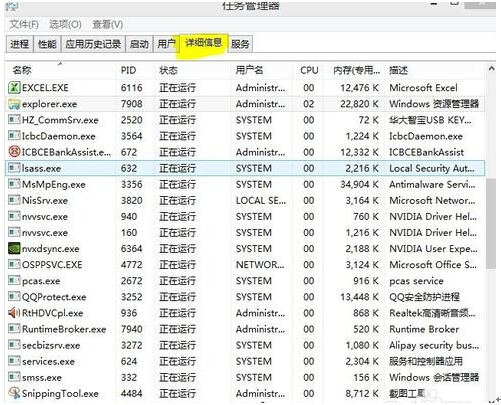Click the scroll up arrow of process list
501x405 pixels.
(x=491, y=69)
